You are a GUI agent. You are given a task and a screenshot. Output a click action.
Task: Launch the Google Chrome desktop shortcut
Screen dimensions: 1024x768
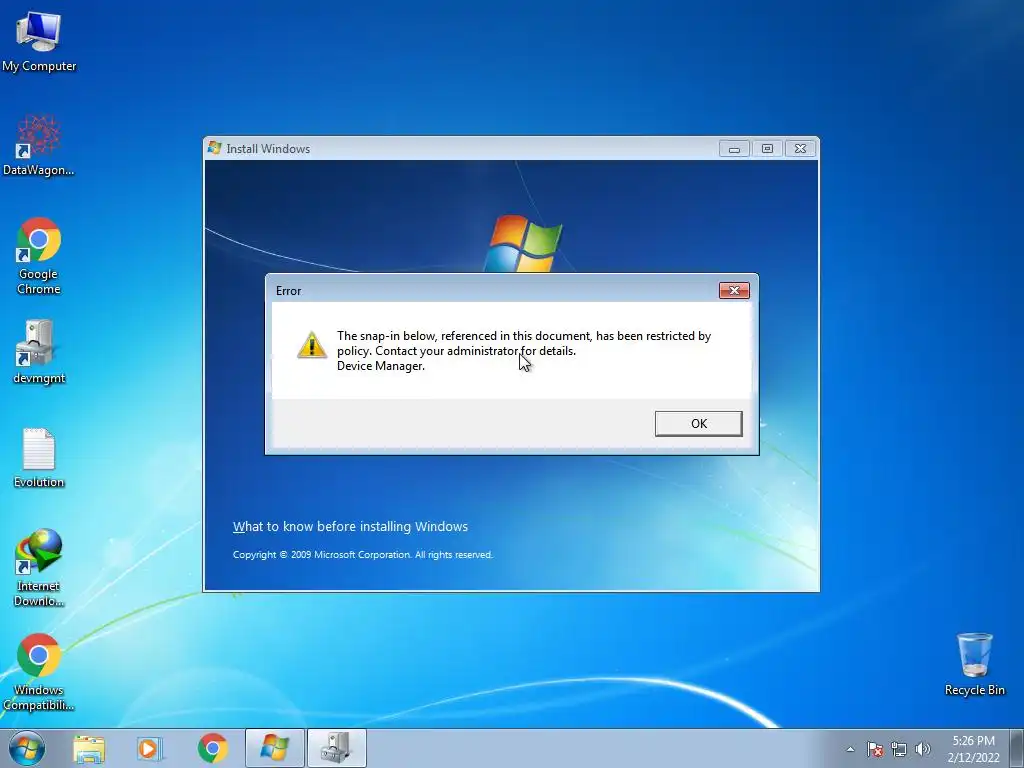point(39,255)
